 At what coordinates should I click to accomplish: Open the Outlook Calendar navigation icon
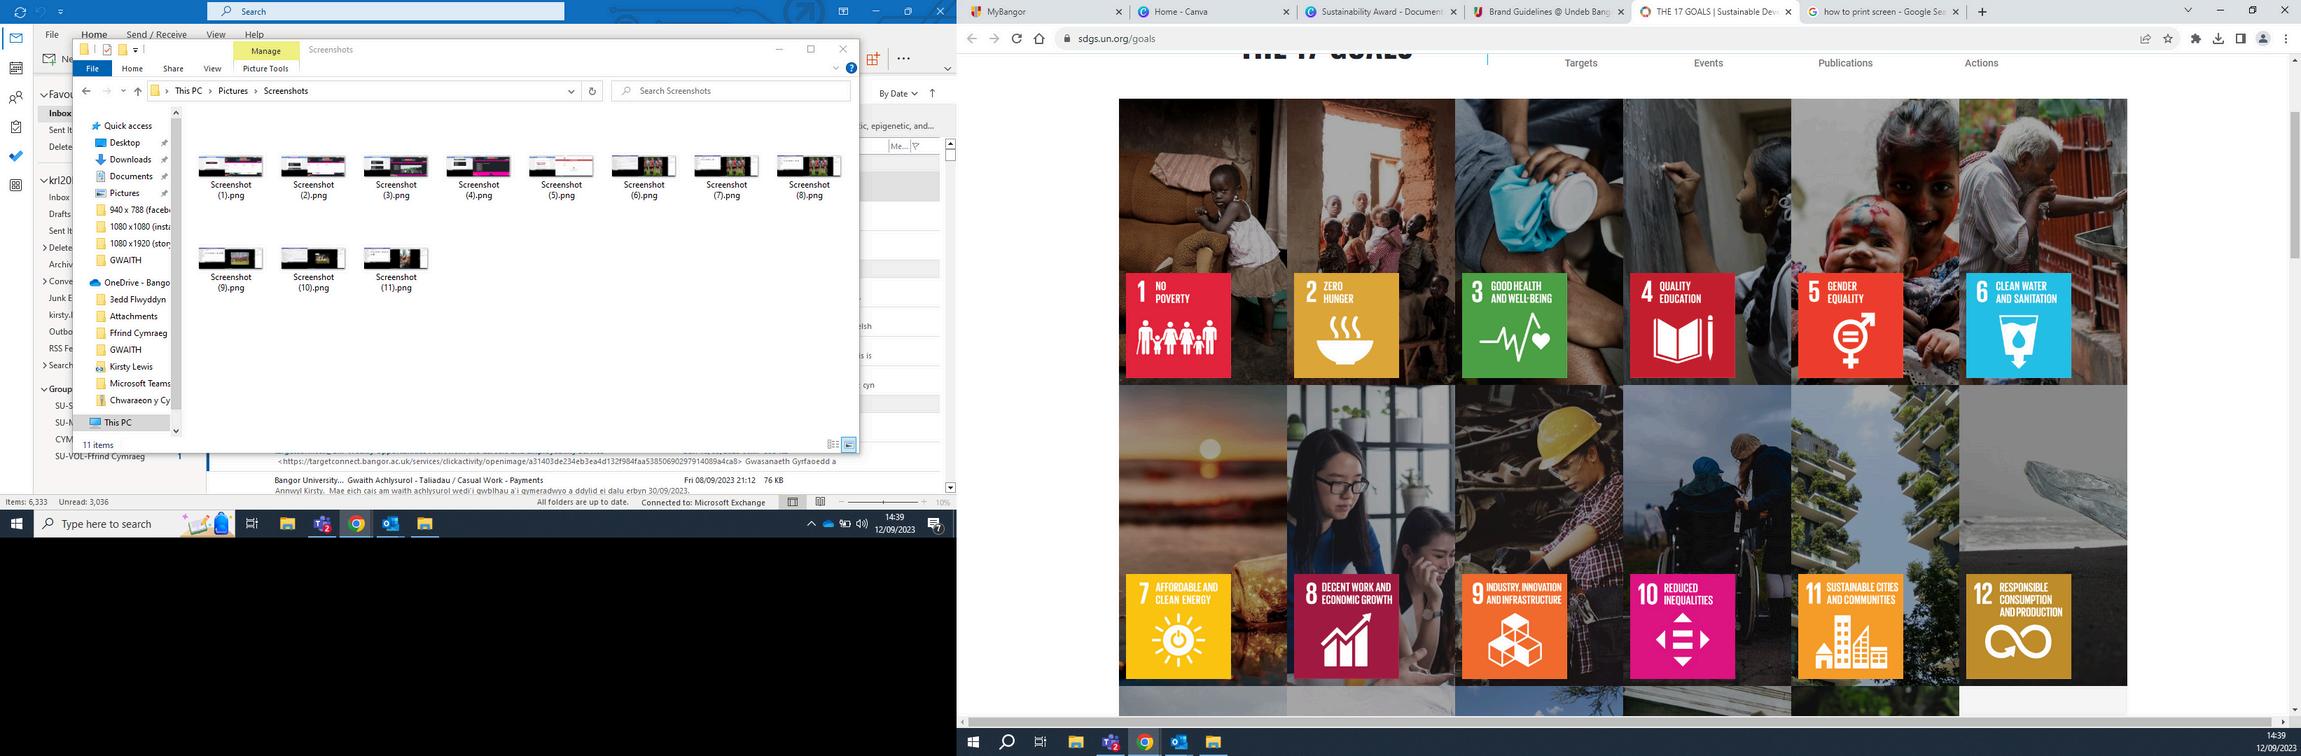point(16,68)
